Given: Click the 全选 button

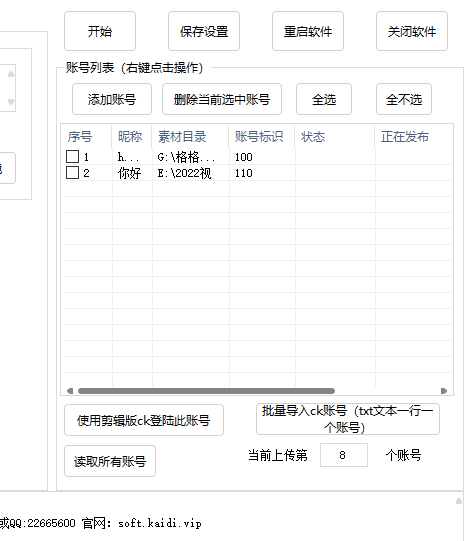Looking at the screenshot, I should (324, 99).
